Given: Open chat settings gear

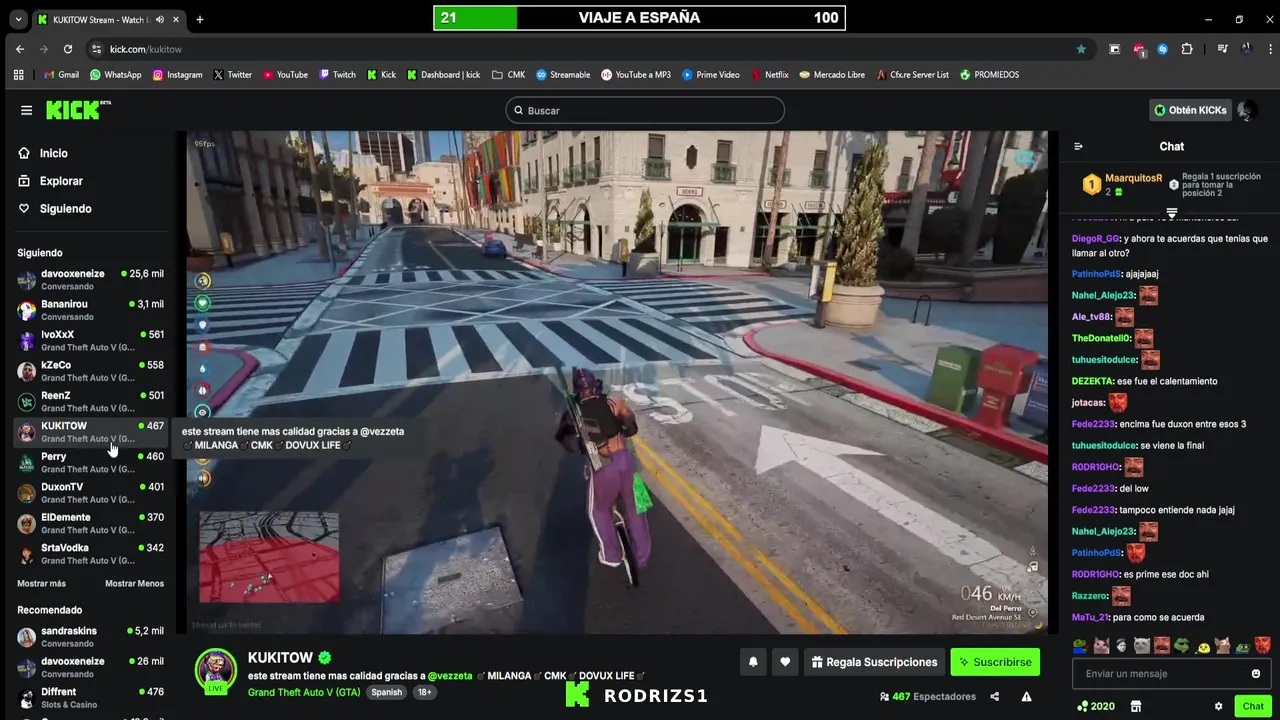Looking at the screenshot, I should point(1218,706).
